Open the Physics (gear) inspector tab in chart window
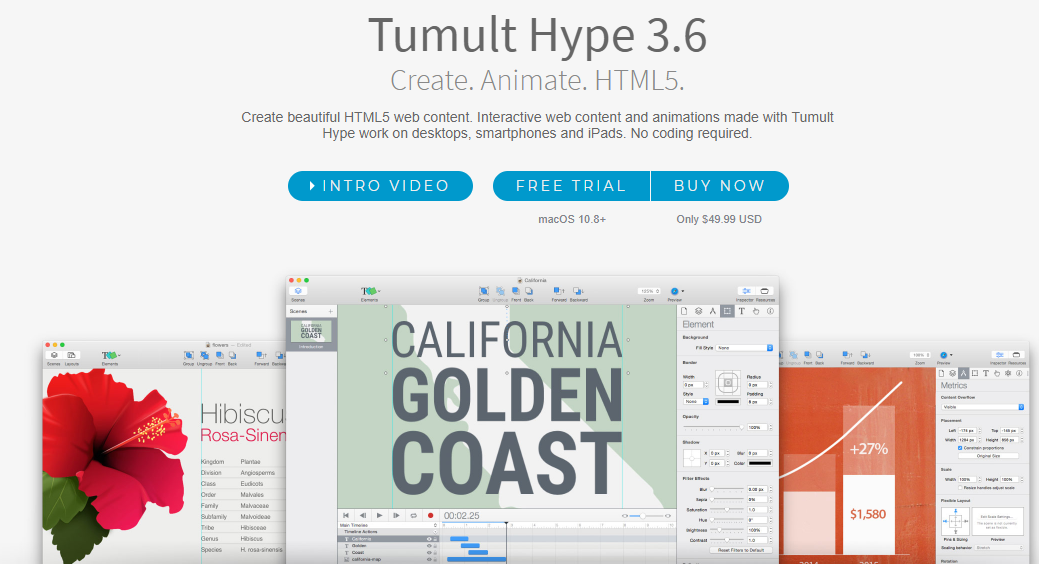This screenshot has height=564, width=1039. tap(1008, 373)
